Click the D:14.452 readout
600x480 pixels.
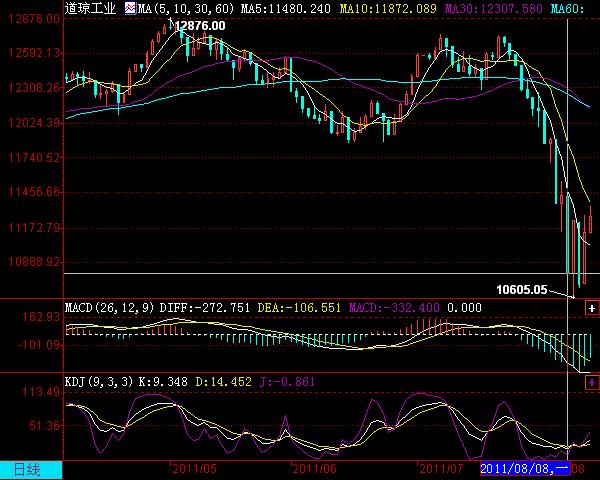pyautogui.click(x=223, y=382)
